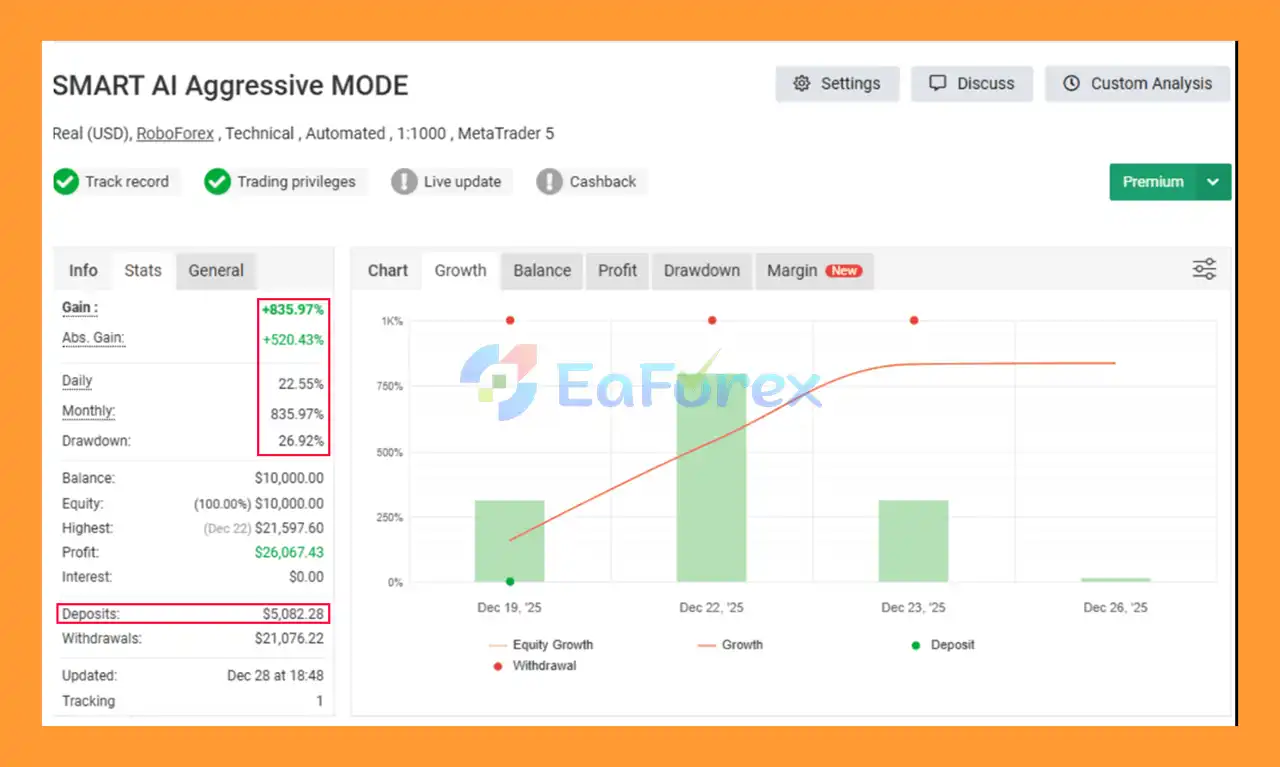Click the Custom Analysis clock icon
Screen dimensions: 1280x767
pyautogui.click(x=1071, y=84)
